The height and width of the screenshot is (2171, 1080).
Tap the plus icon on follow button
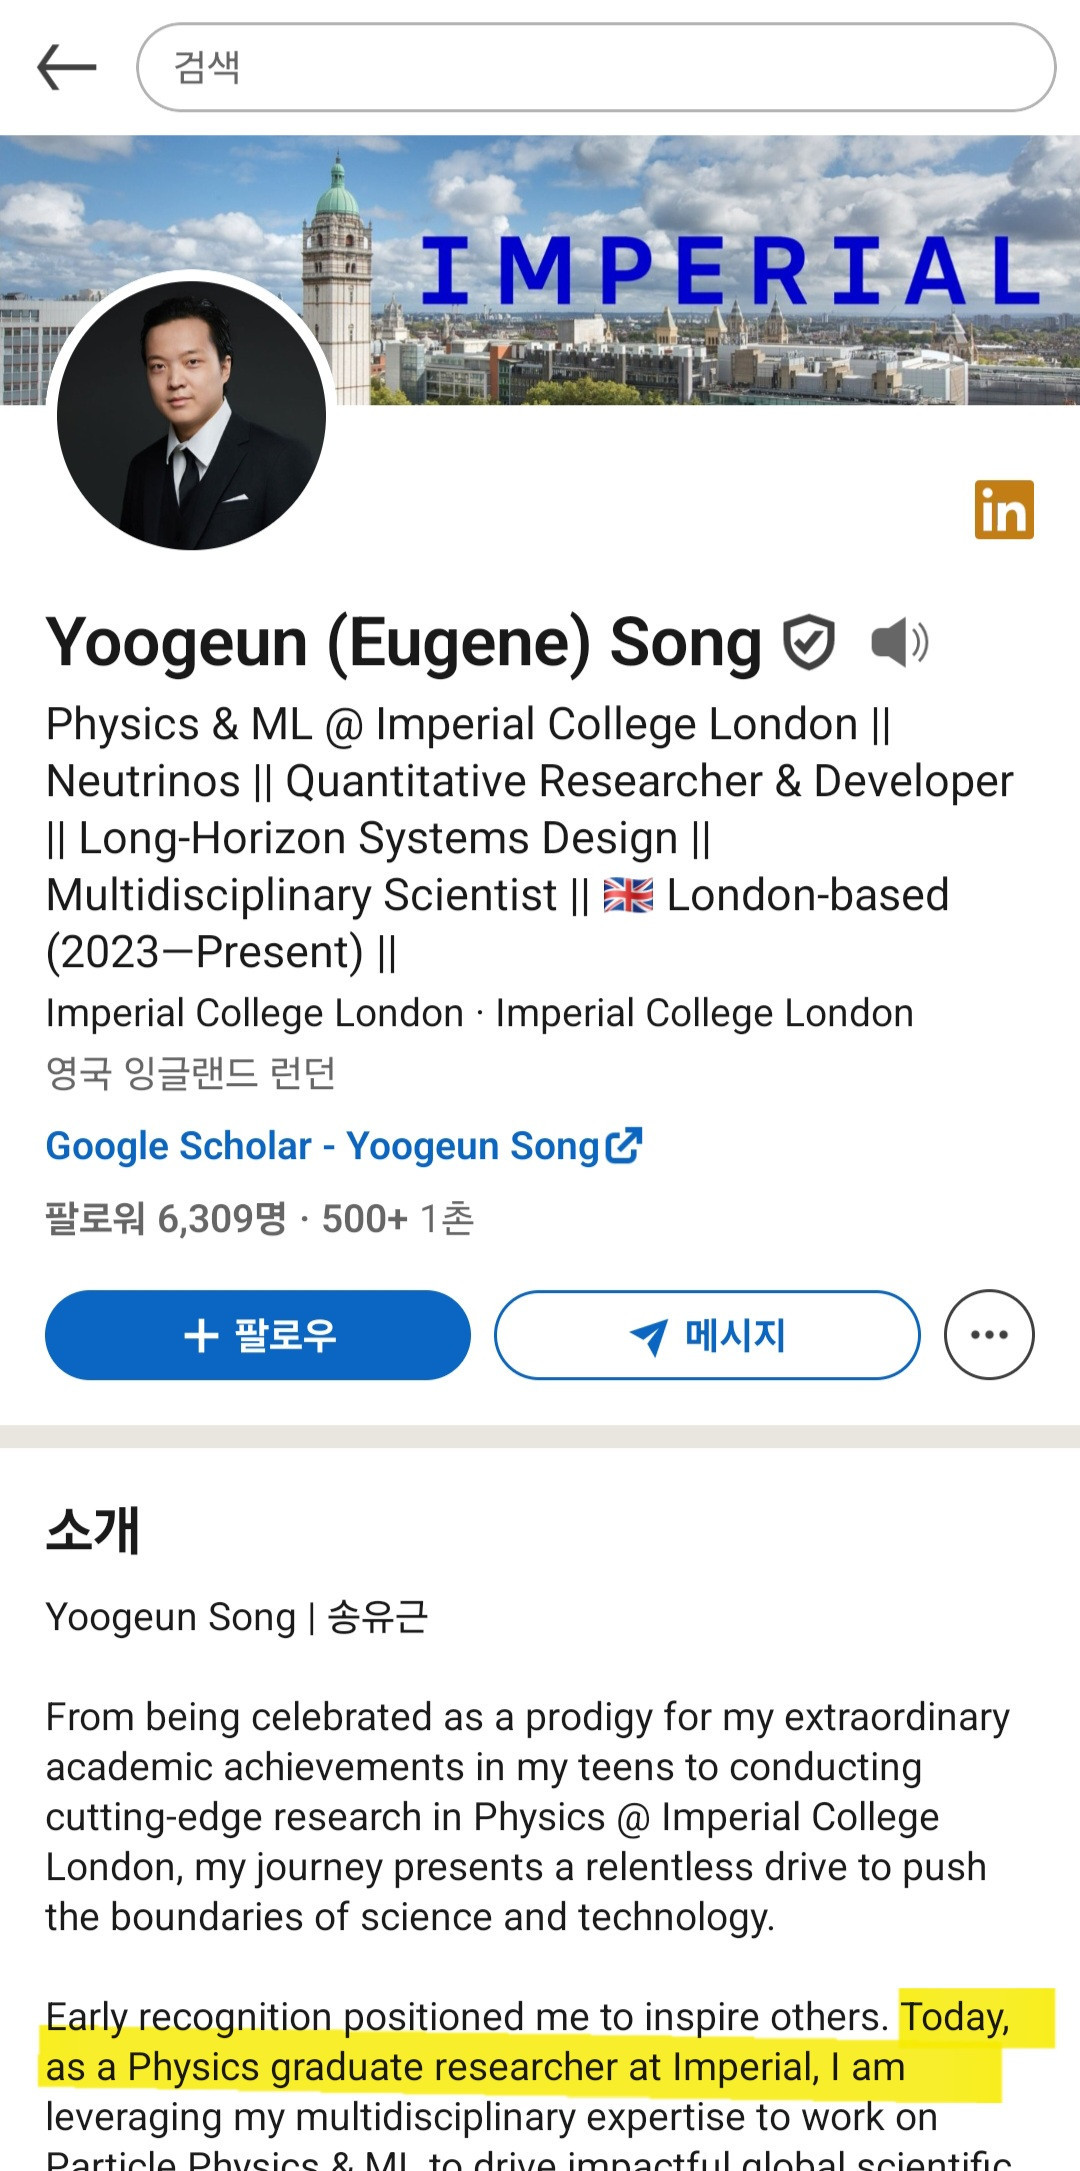[201, 1335]
